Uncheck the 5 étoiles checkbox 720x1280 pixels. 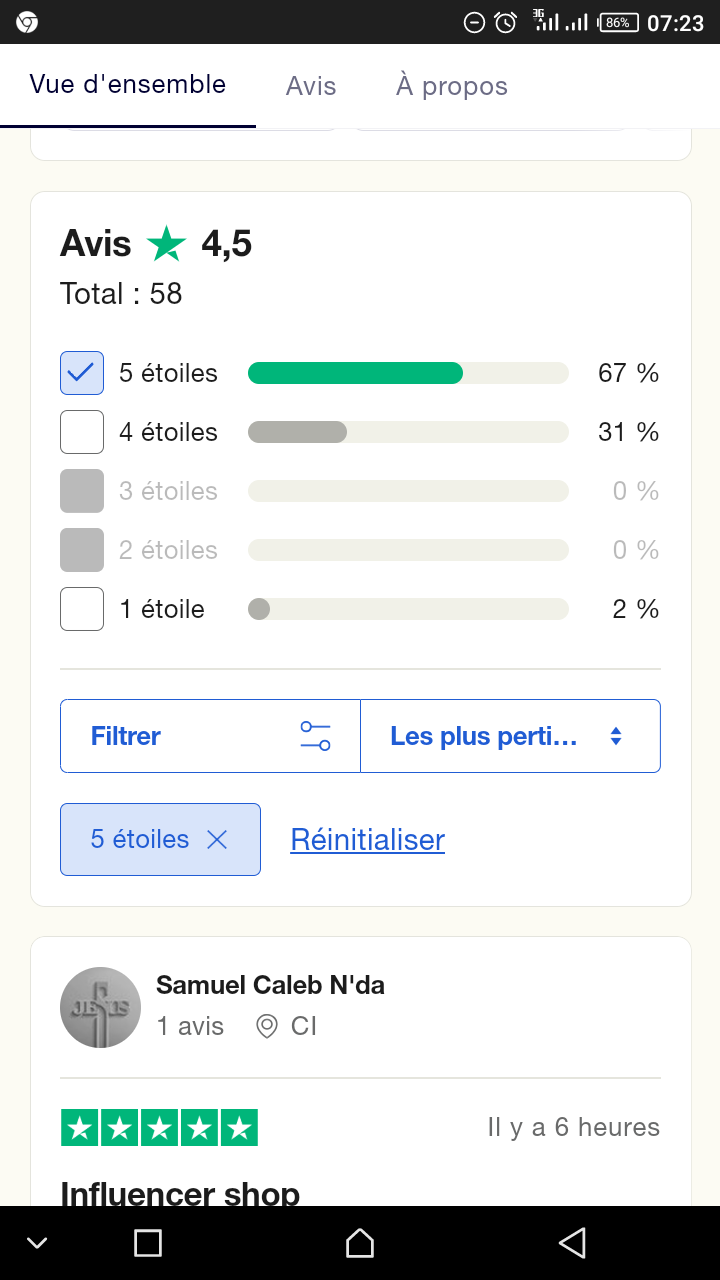82,373
